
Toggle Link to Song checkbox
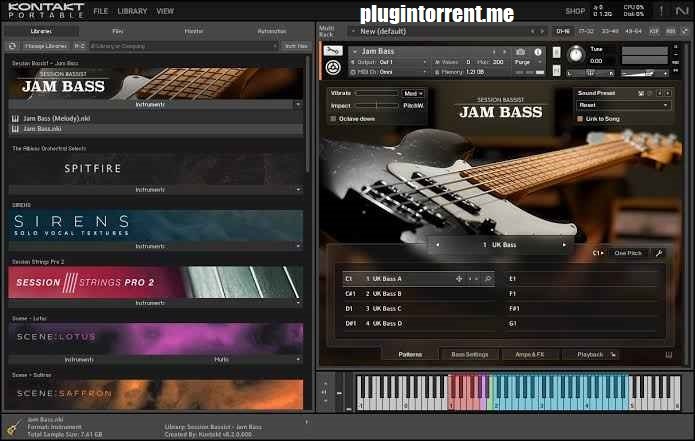click(580, 119)
